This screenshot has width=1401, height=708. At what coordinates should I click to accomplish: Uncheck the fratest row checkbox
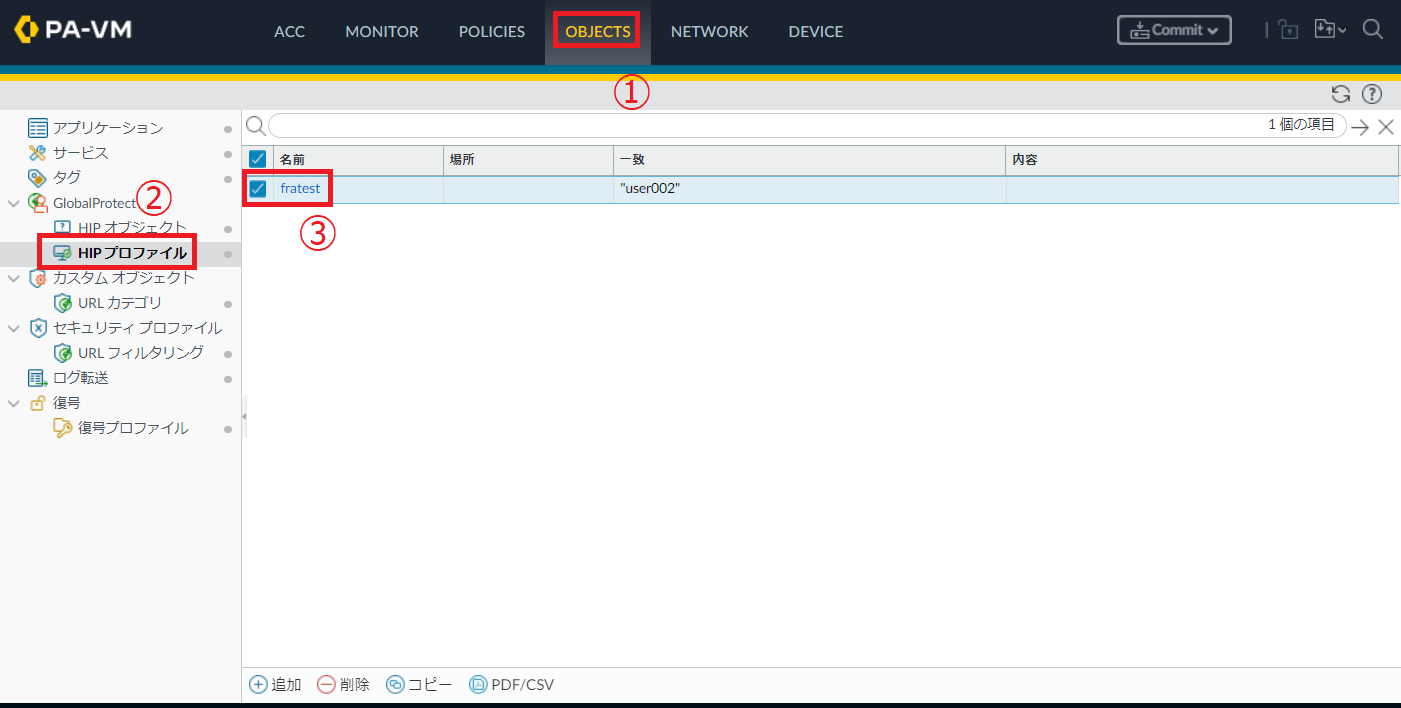pos(257,188)
